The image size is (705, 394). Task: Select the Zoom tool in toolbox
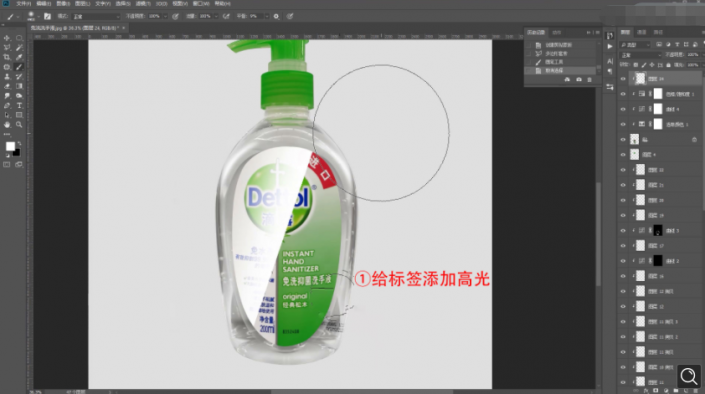(x=19, y=125)
